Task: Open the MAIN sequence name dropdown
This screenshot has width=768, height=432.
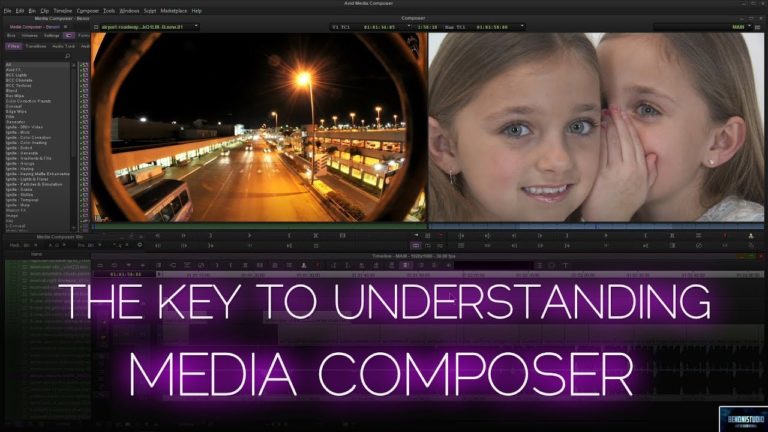Action: click(x=749, y=26)
